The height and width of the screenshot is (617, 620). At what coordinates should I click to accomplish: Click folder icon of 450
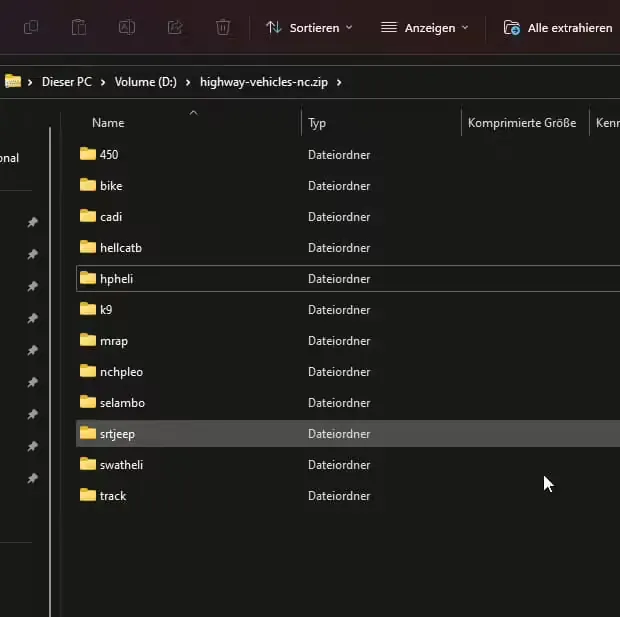coord(88,153)
